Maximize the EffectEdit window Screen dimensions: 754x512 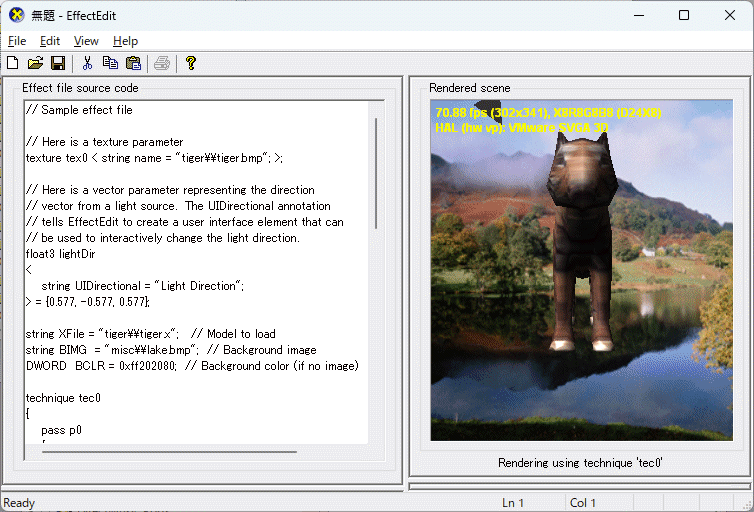click(x=684, y=15)
